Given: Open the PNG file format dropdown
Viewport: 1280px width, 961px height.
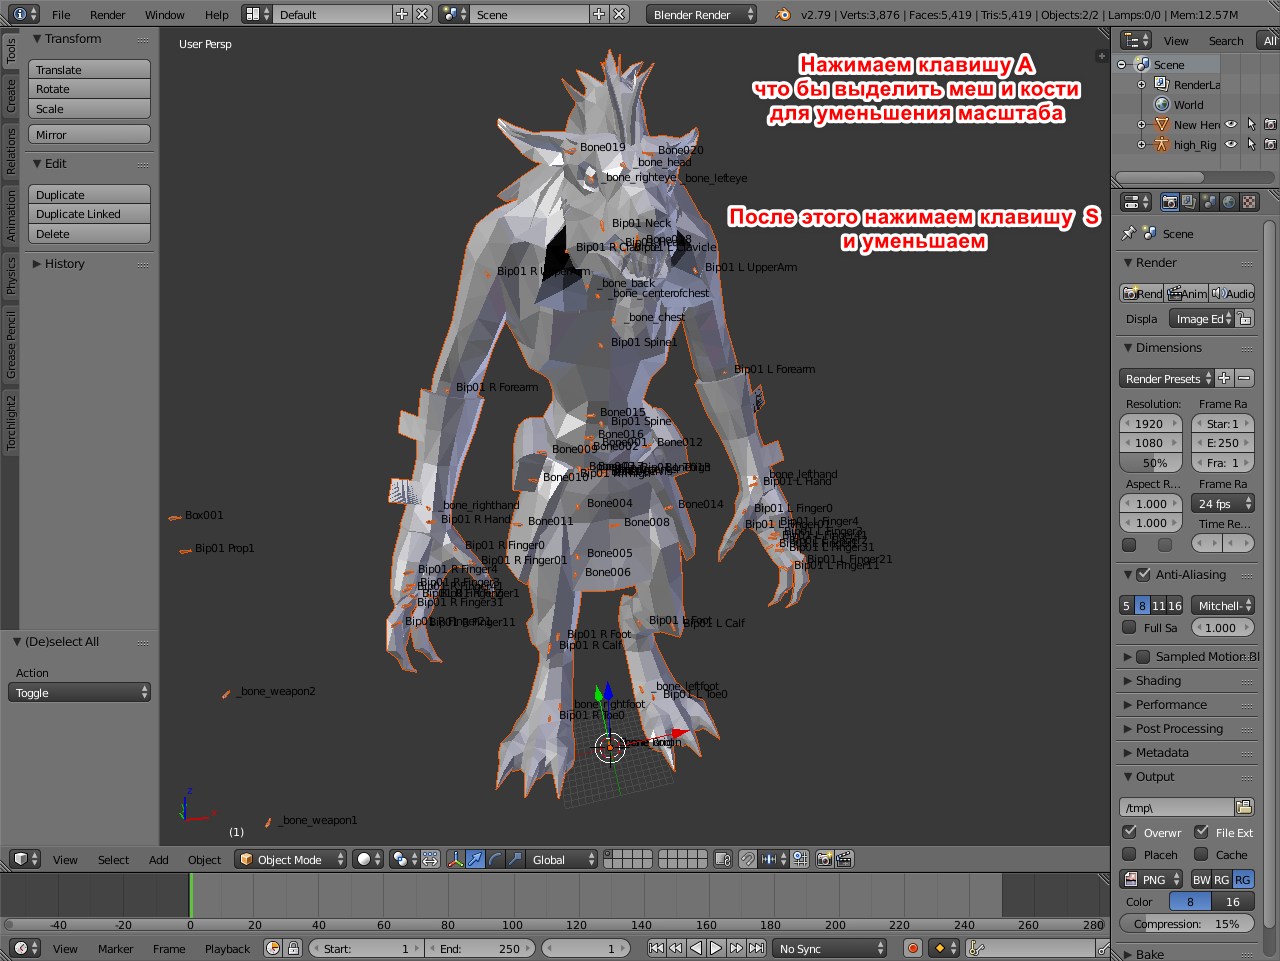Looking at the screenshot, I should 1151,879.
